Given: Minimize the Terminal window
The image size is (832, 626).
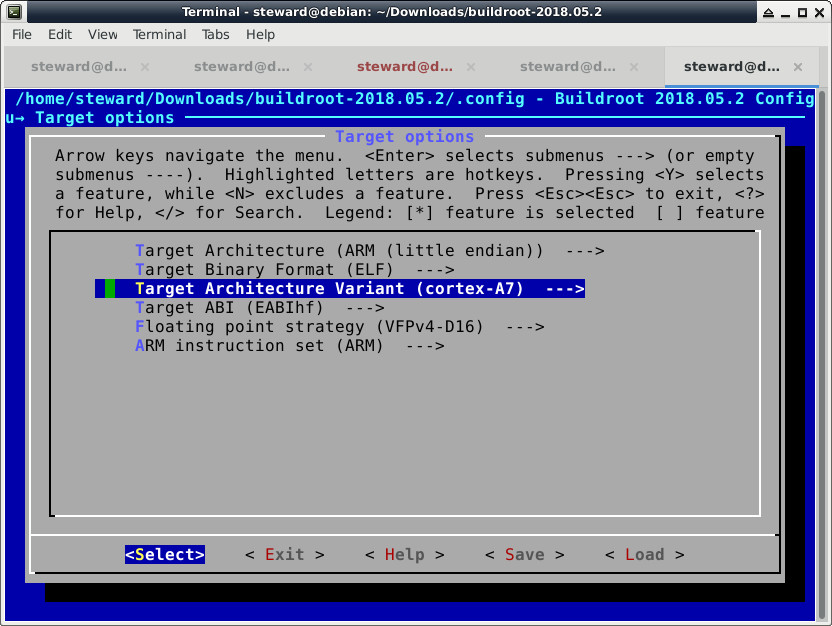Looking at the screenshot, I should click(x=768, y=11).
